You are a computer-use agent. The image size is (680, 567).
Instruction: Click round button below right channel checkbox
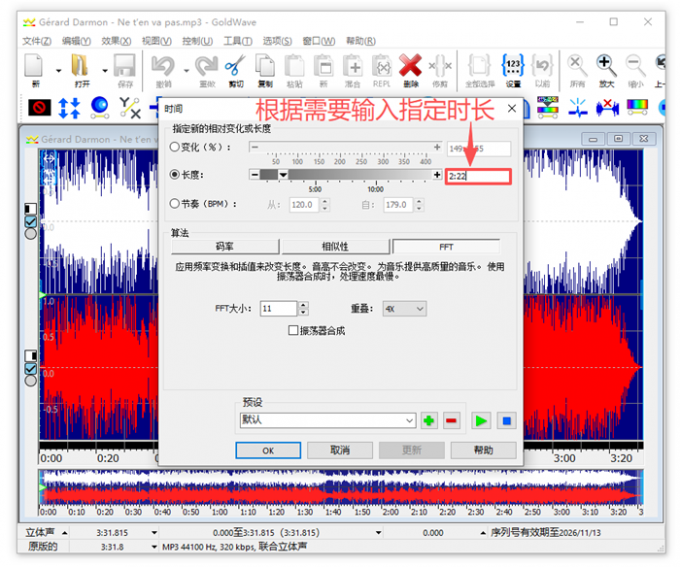pyautogui.click(x=30, y=381)
